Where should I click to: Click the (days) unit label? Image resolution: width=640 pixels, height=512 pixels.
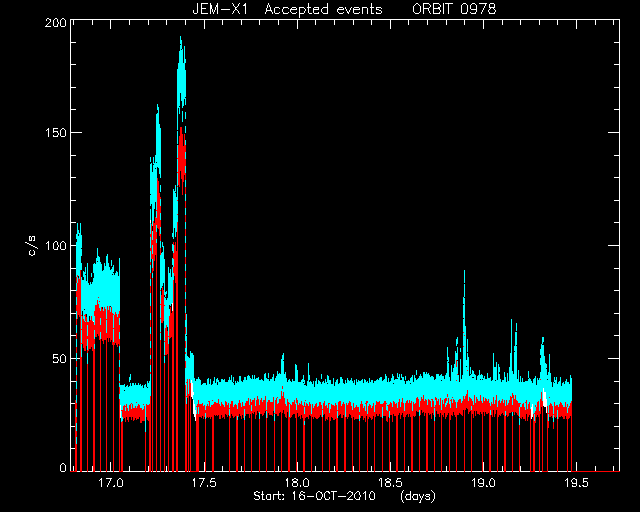[x=418, y=496]
